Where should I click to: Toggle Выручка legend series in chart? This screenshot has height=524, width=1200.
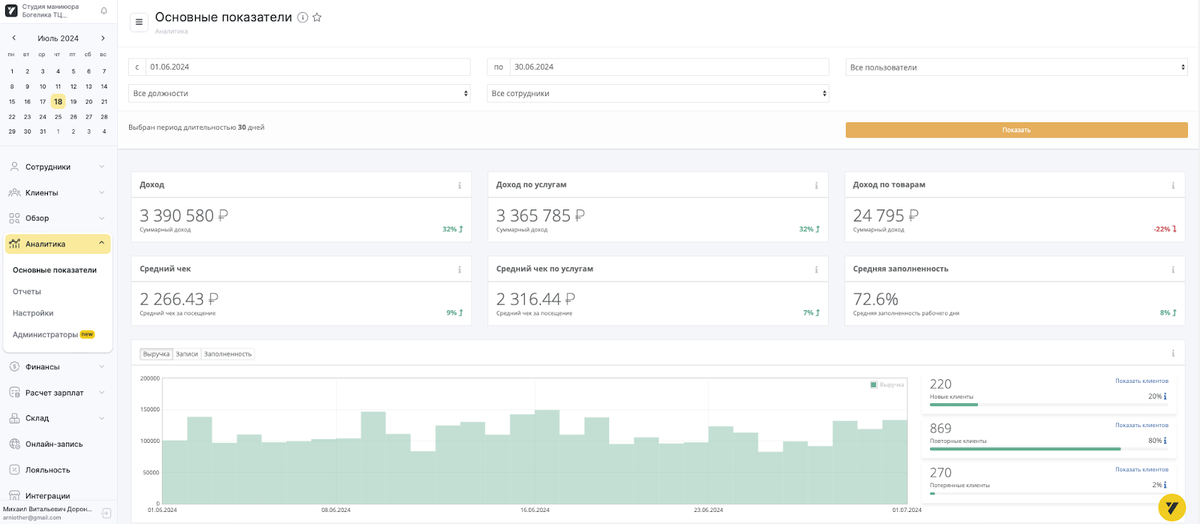887,385
